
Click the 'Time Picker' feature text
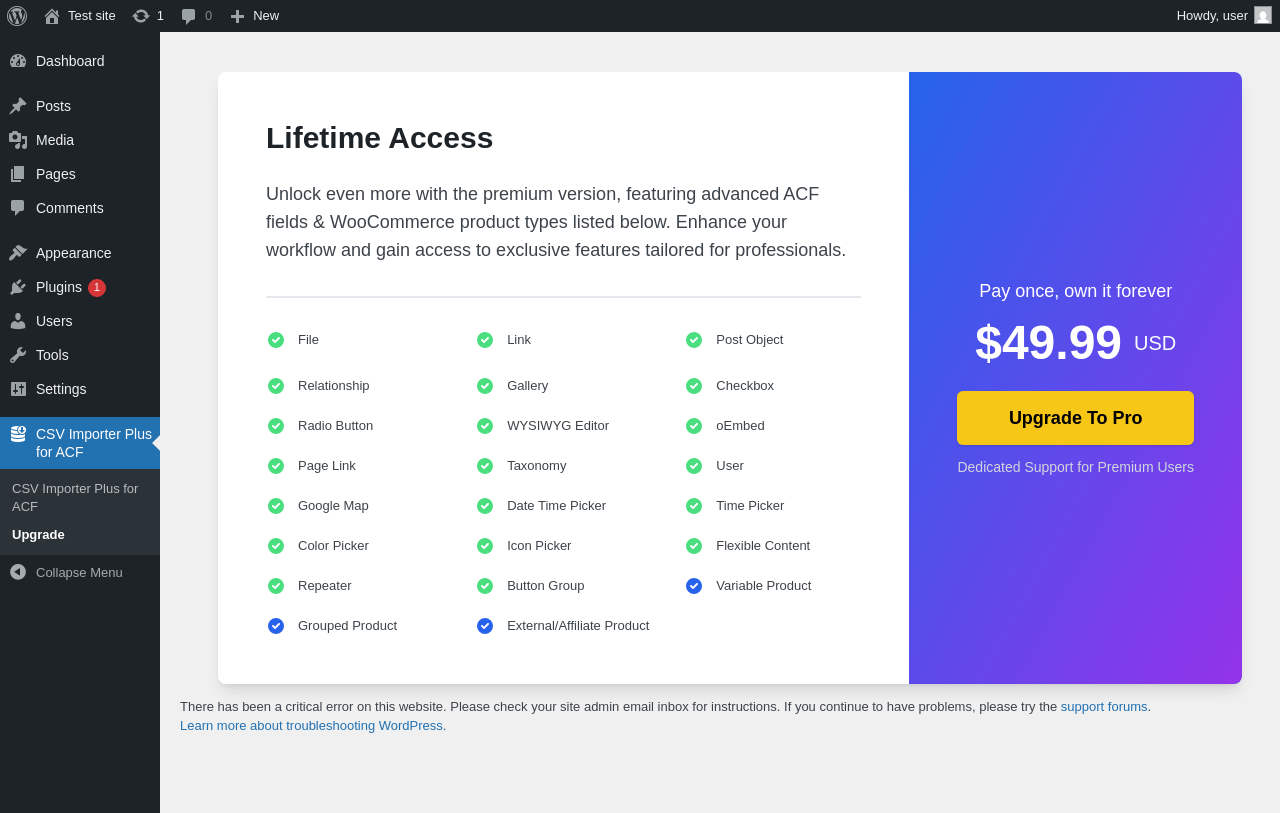coord(750,506)
